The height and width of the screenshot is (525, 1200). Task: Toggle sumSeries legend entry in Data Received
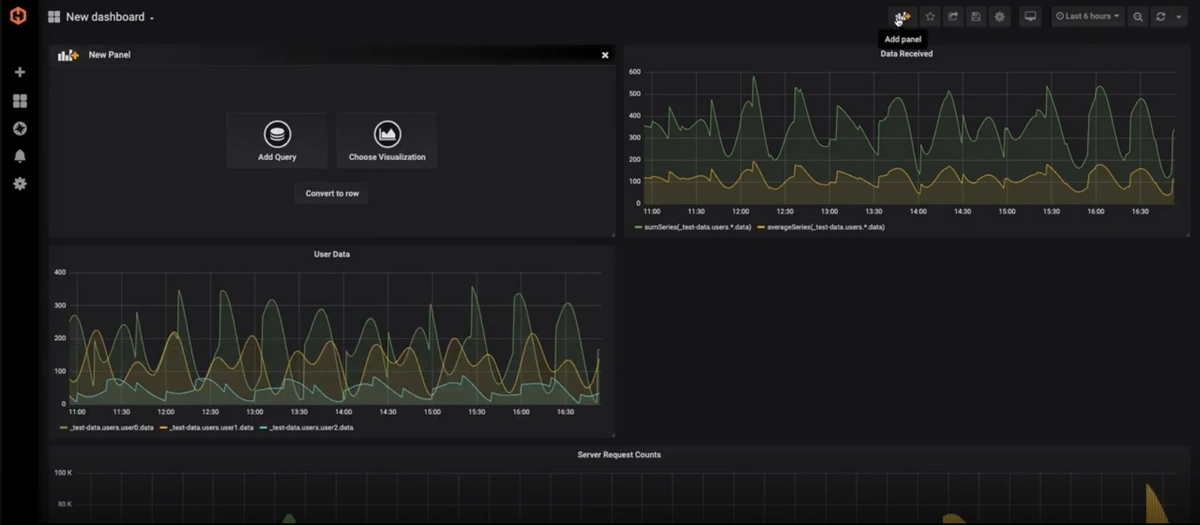[x=693, y=227]
